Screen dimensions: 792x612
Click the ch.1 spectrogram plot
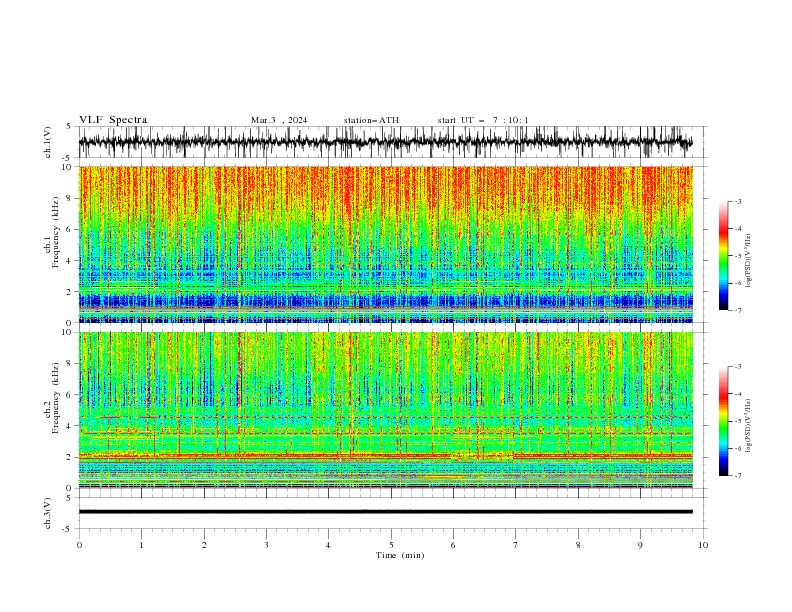click(x=385, y=244)
